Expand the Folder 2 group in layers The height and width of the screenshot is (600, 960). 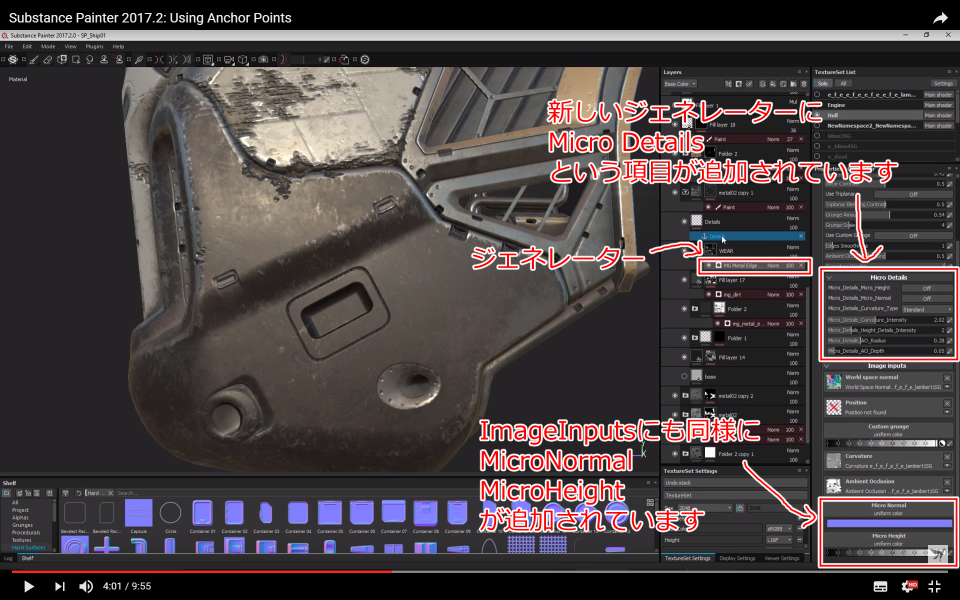click(694, 309)
